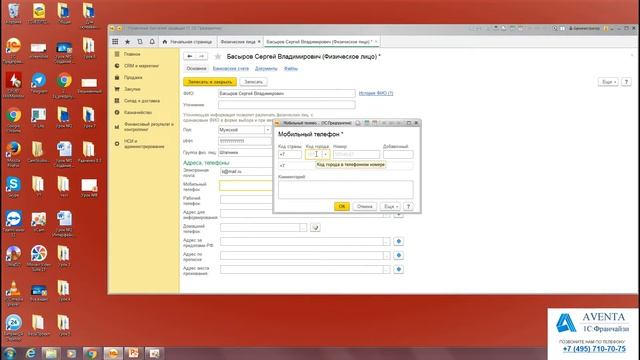The width and height of the screenshot is (640, 360).
Task: Switch to the Физические лица tab
Action: (238, 42)
